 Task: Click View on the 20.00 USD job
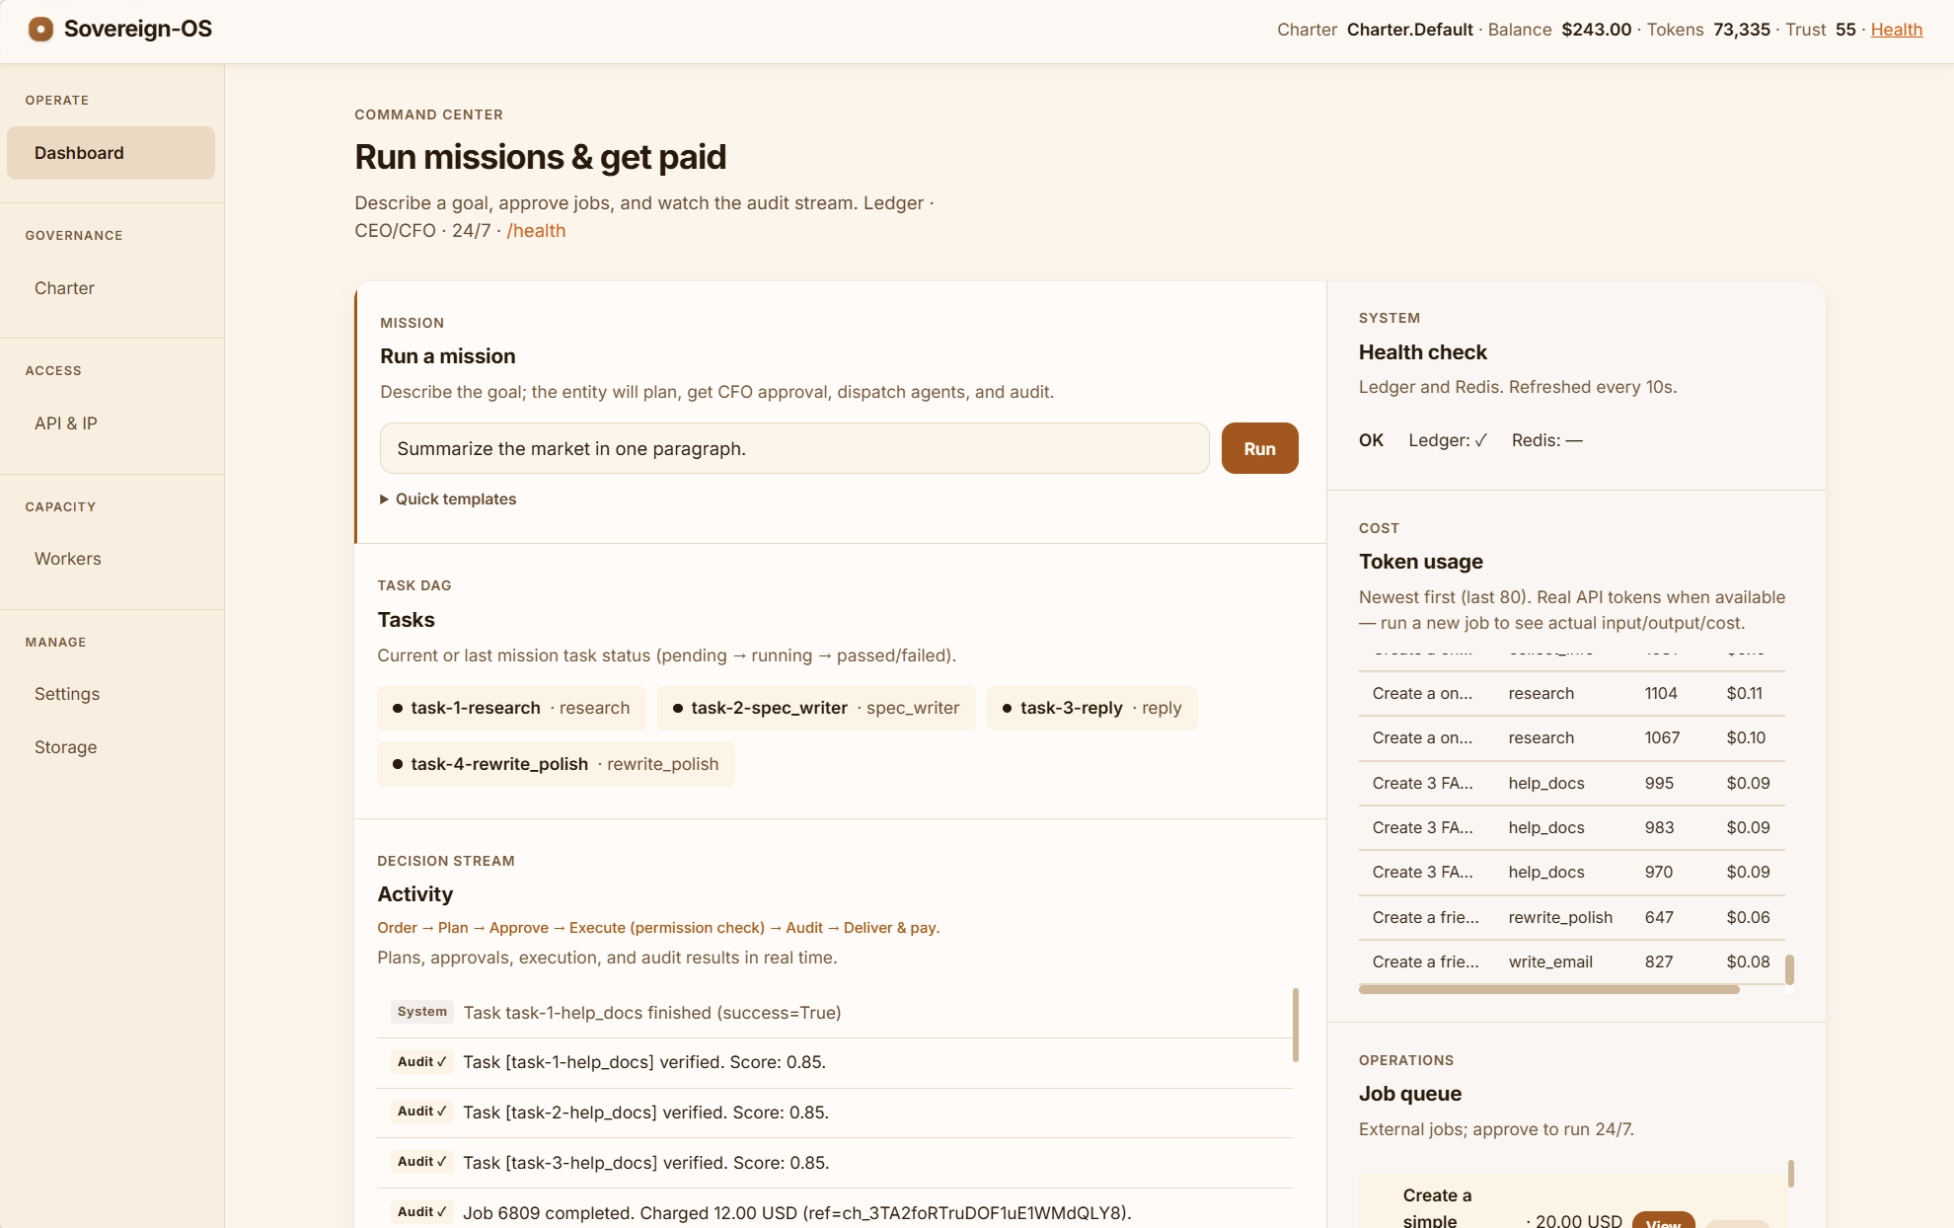tap(1662, 1221)
